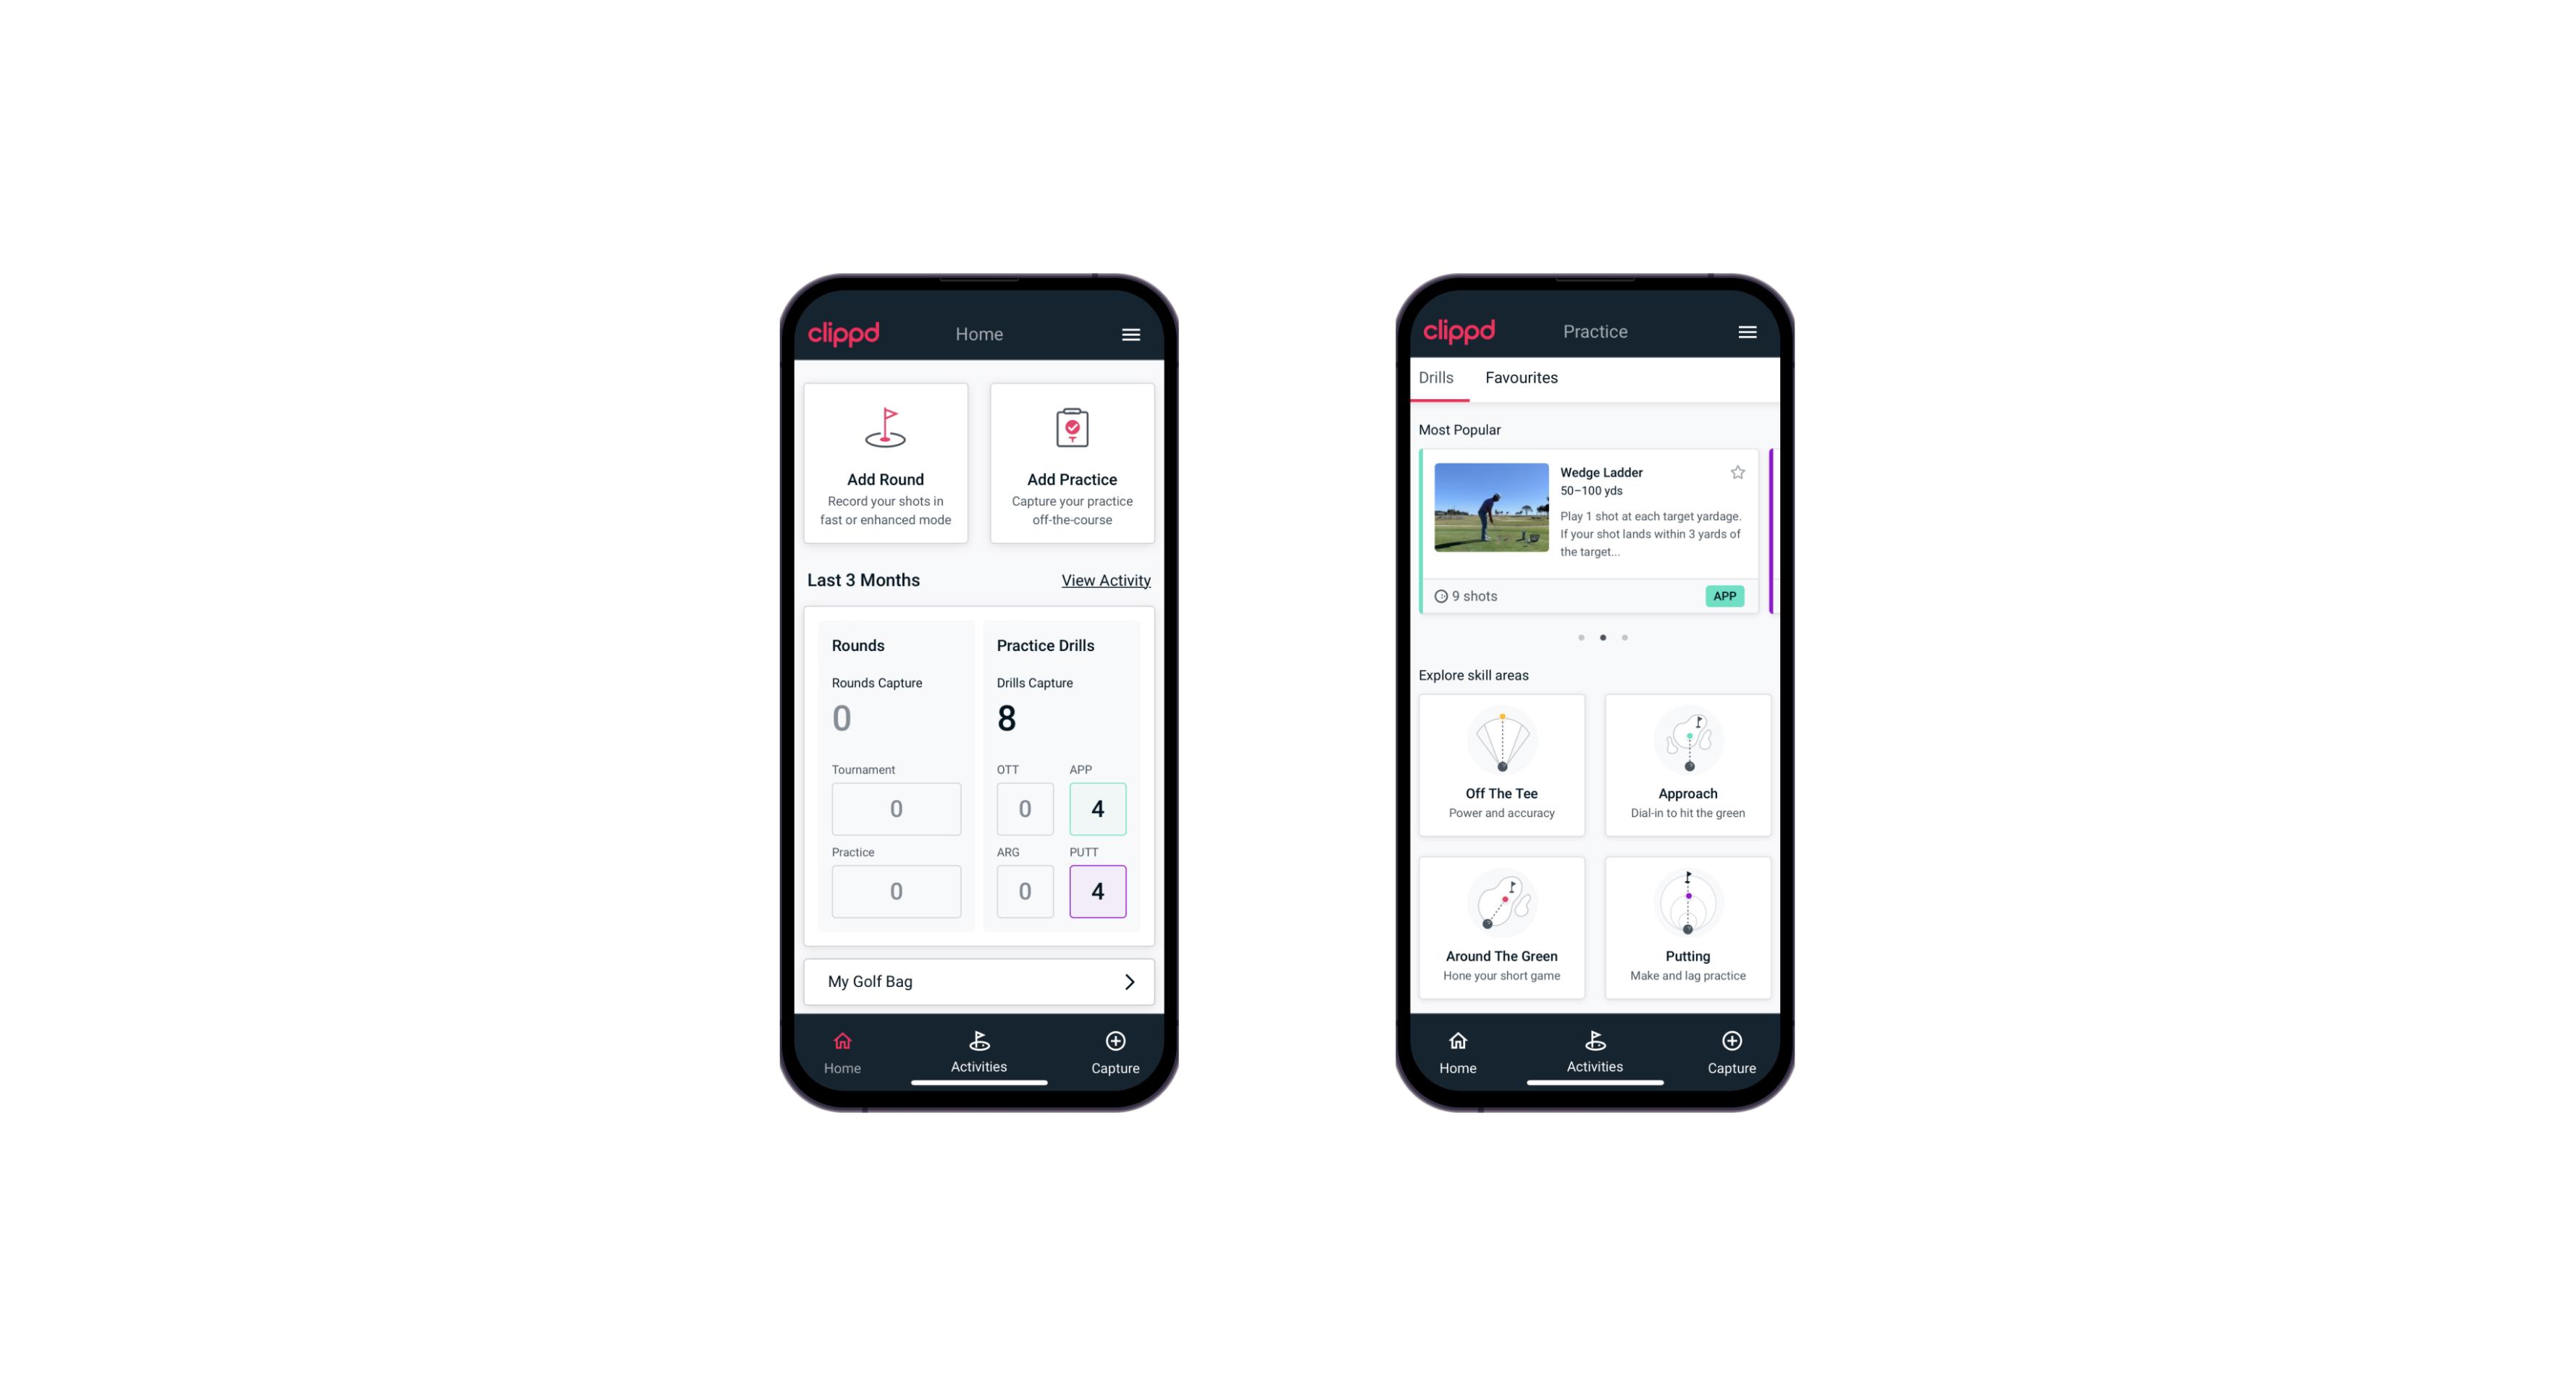Select the Drills tab on Practice screen
The height and width of the screenshot is (1386, 2576).
pyautogui.click(x=1434, y=377)
